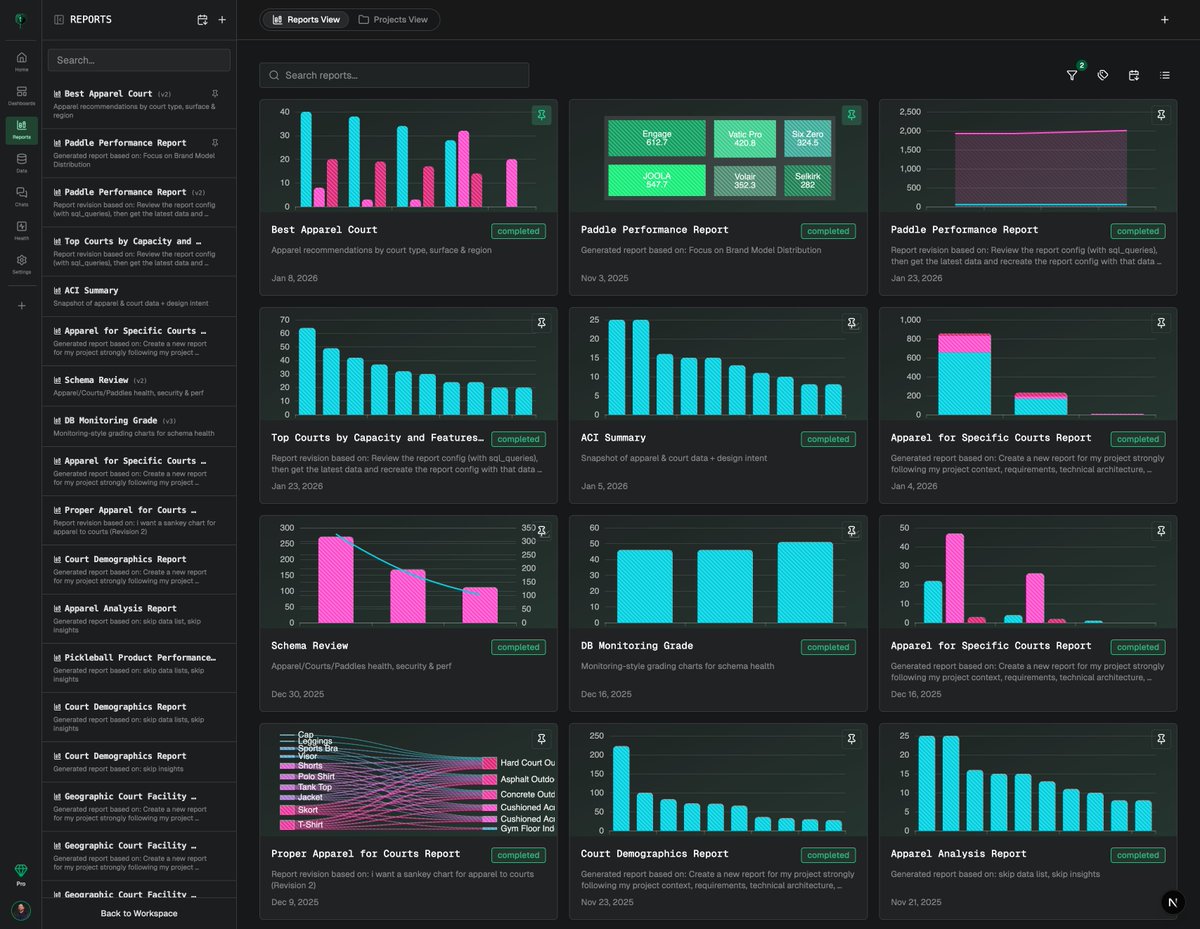Pin the Apparel Analysis Report card
1200x929 pixels.
tap(1161, 739)
